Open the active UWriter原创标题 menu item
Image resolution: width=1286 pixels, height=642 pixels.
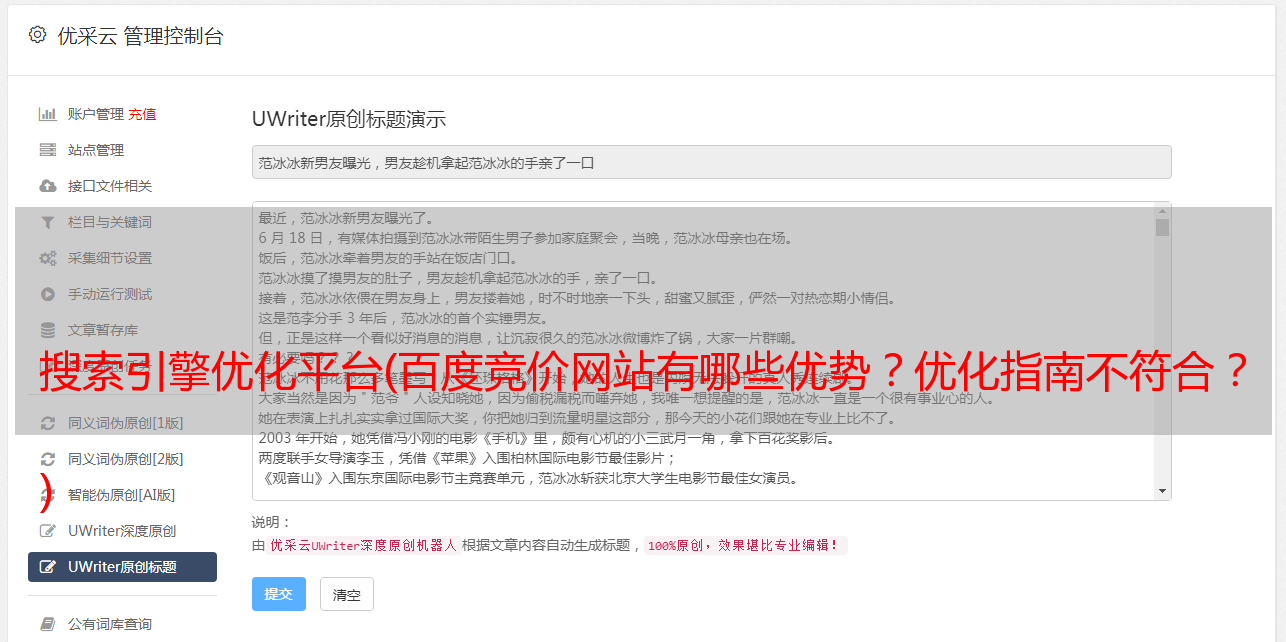(x=122, y=567)
